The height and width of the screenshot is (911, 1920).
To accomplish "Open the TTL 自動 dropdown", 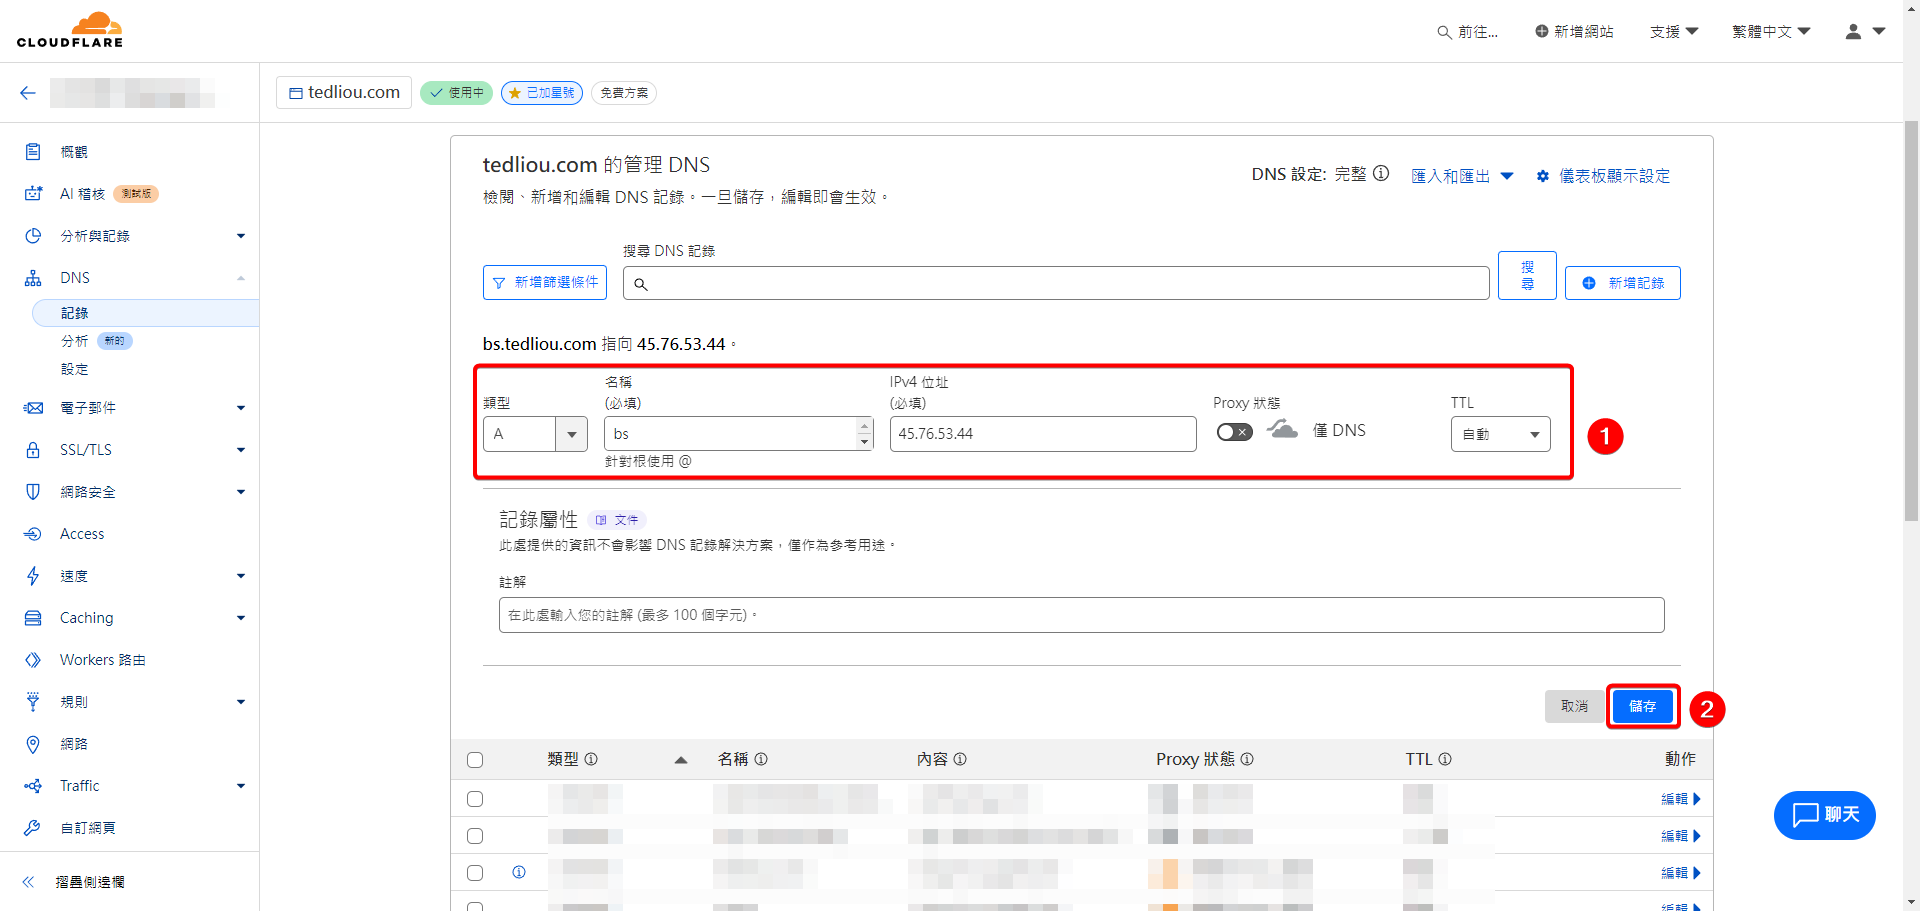I will (x=1500, y=434).
